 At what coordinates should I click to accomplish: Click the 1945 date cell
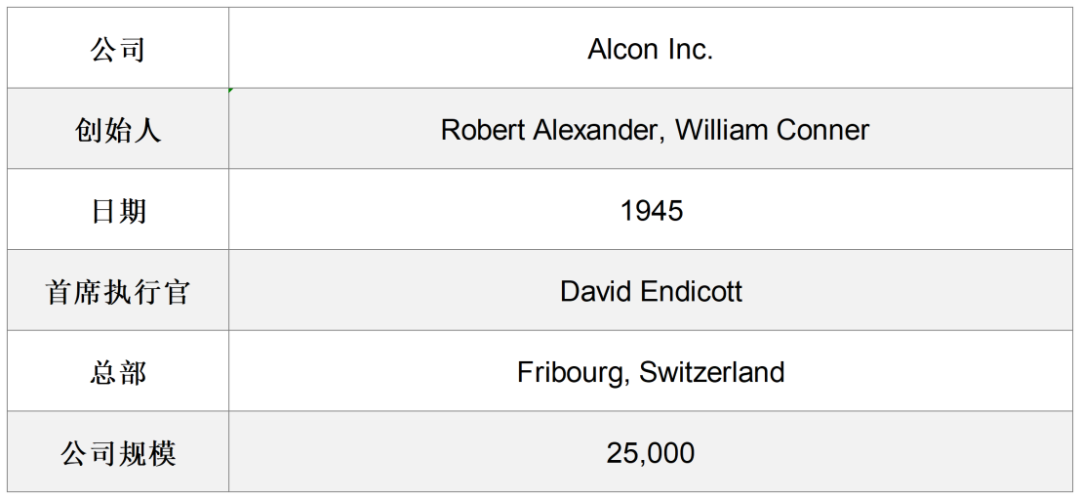650,209
